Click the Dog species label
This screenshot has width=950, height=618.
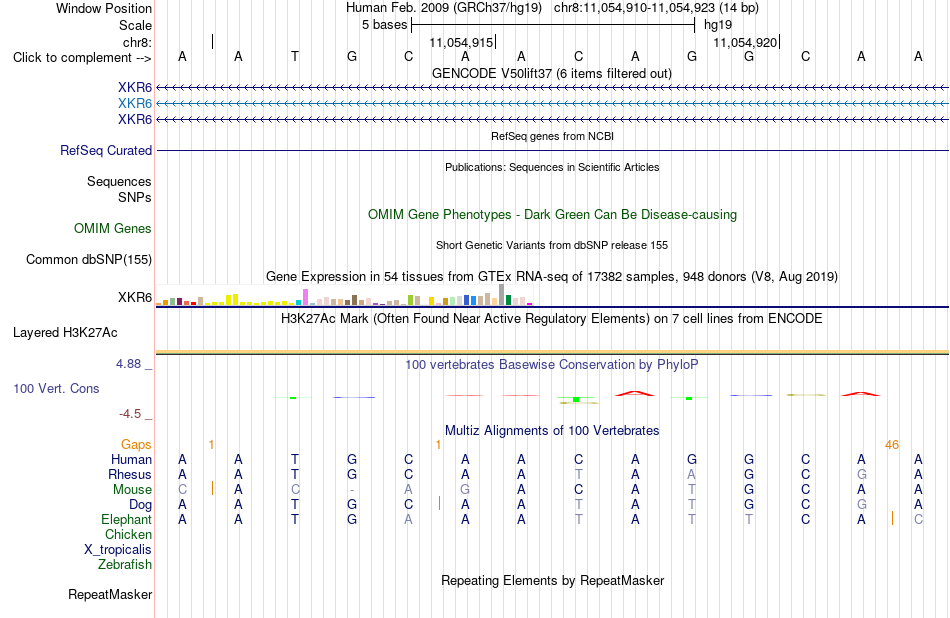(x=140, y=505)
